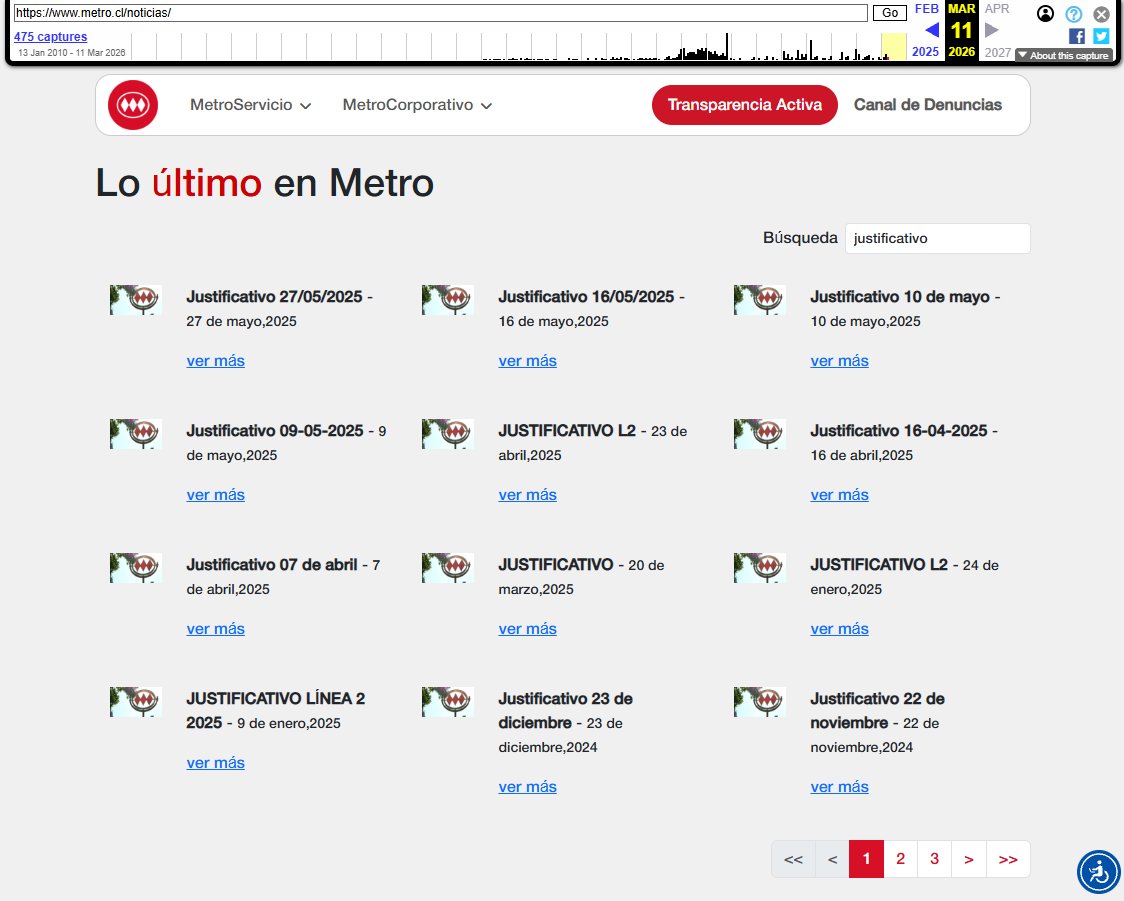Image resolution: width=1124 pixels, height=901 pixels.
Task: Click the Go button in Wayback bar
Action: point(890,13)
